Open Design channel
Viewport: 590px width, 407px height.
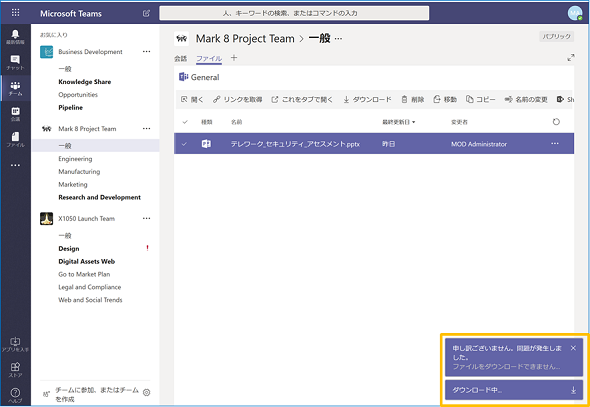(x=69, y=248)
